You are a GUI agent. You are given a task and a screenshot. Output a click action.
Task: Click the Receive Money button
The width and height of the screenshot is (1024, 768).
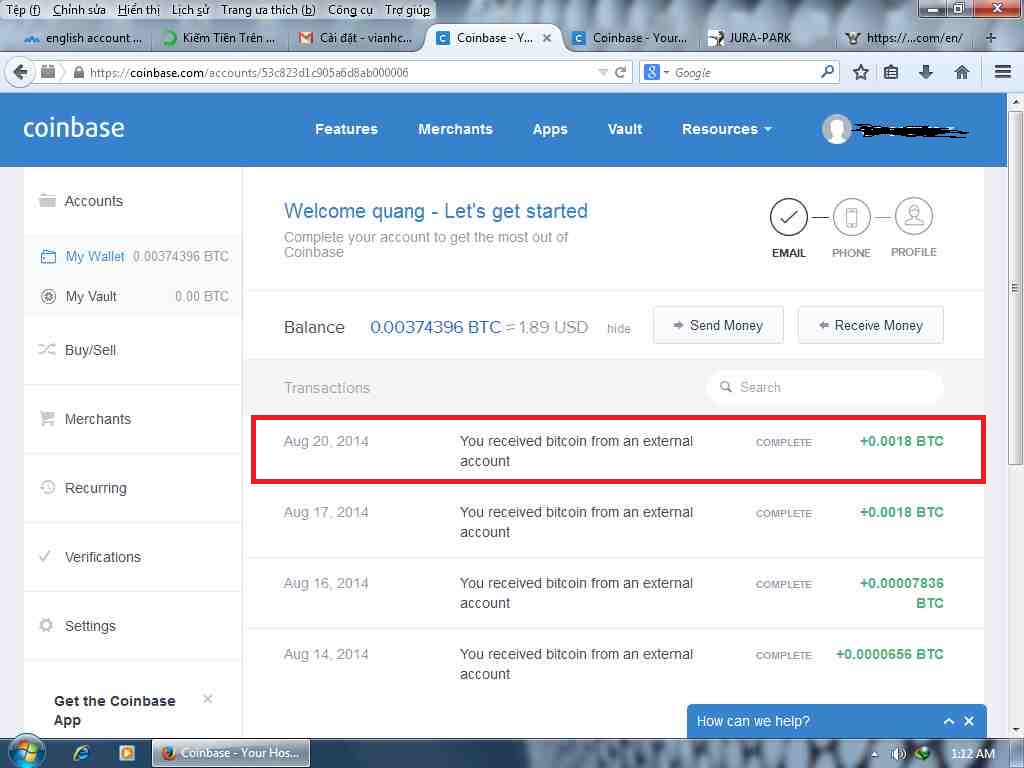871,325
